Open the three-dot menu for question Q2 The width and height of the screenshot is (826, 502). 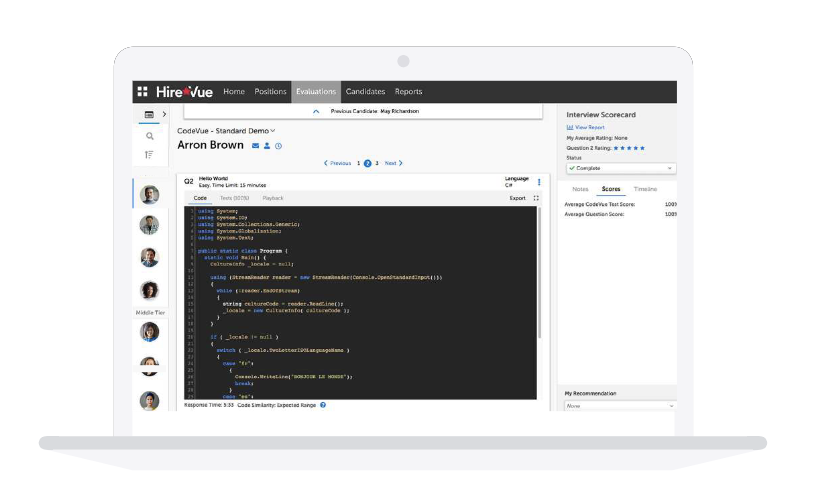539,182
